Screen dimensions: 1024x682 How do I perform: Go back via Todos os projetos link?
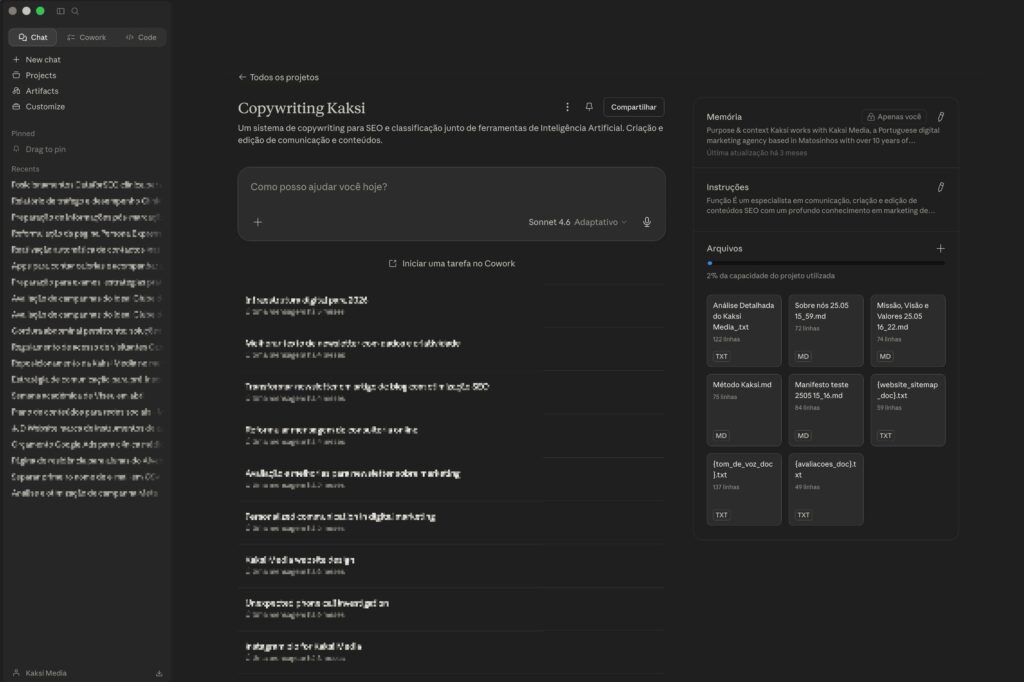279,77
